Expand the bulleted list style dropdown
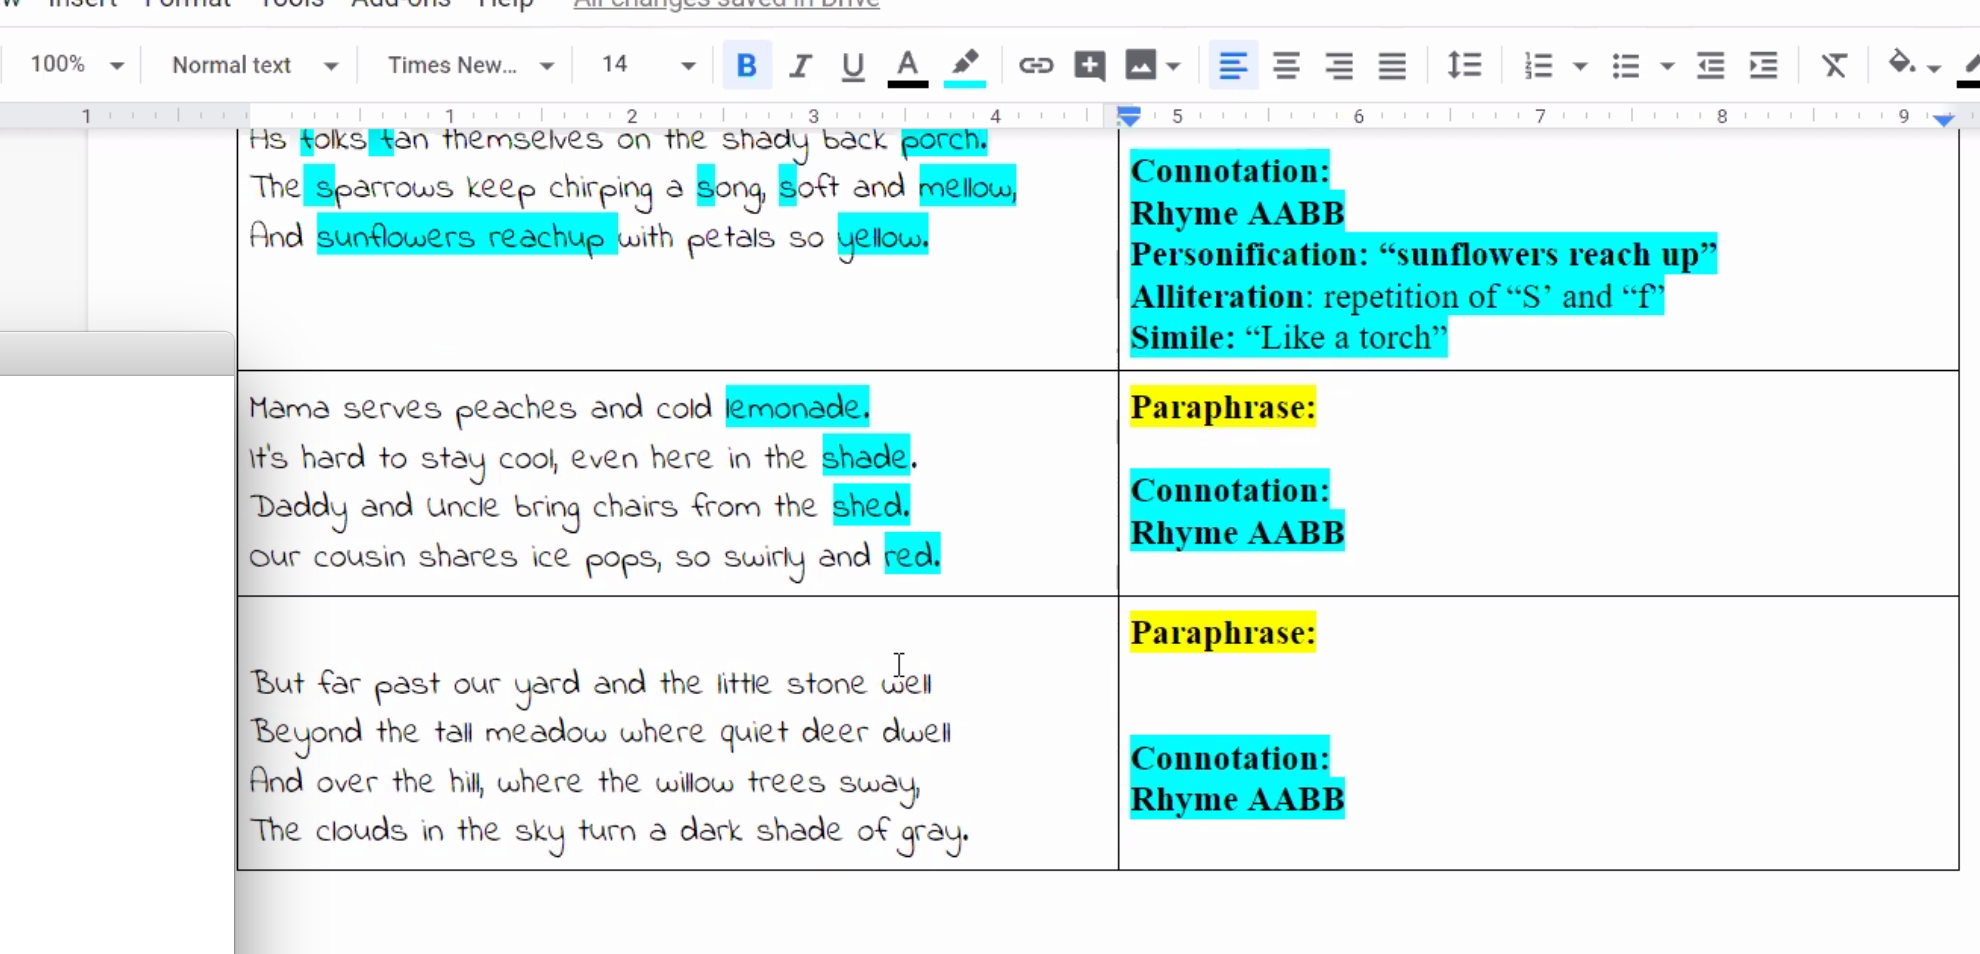Viewport: 1980px width, 954px height. pyautogui.click(x=1667, y=67)
